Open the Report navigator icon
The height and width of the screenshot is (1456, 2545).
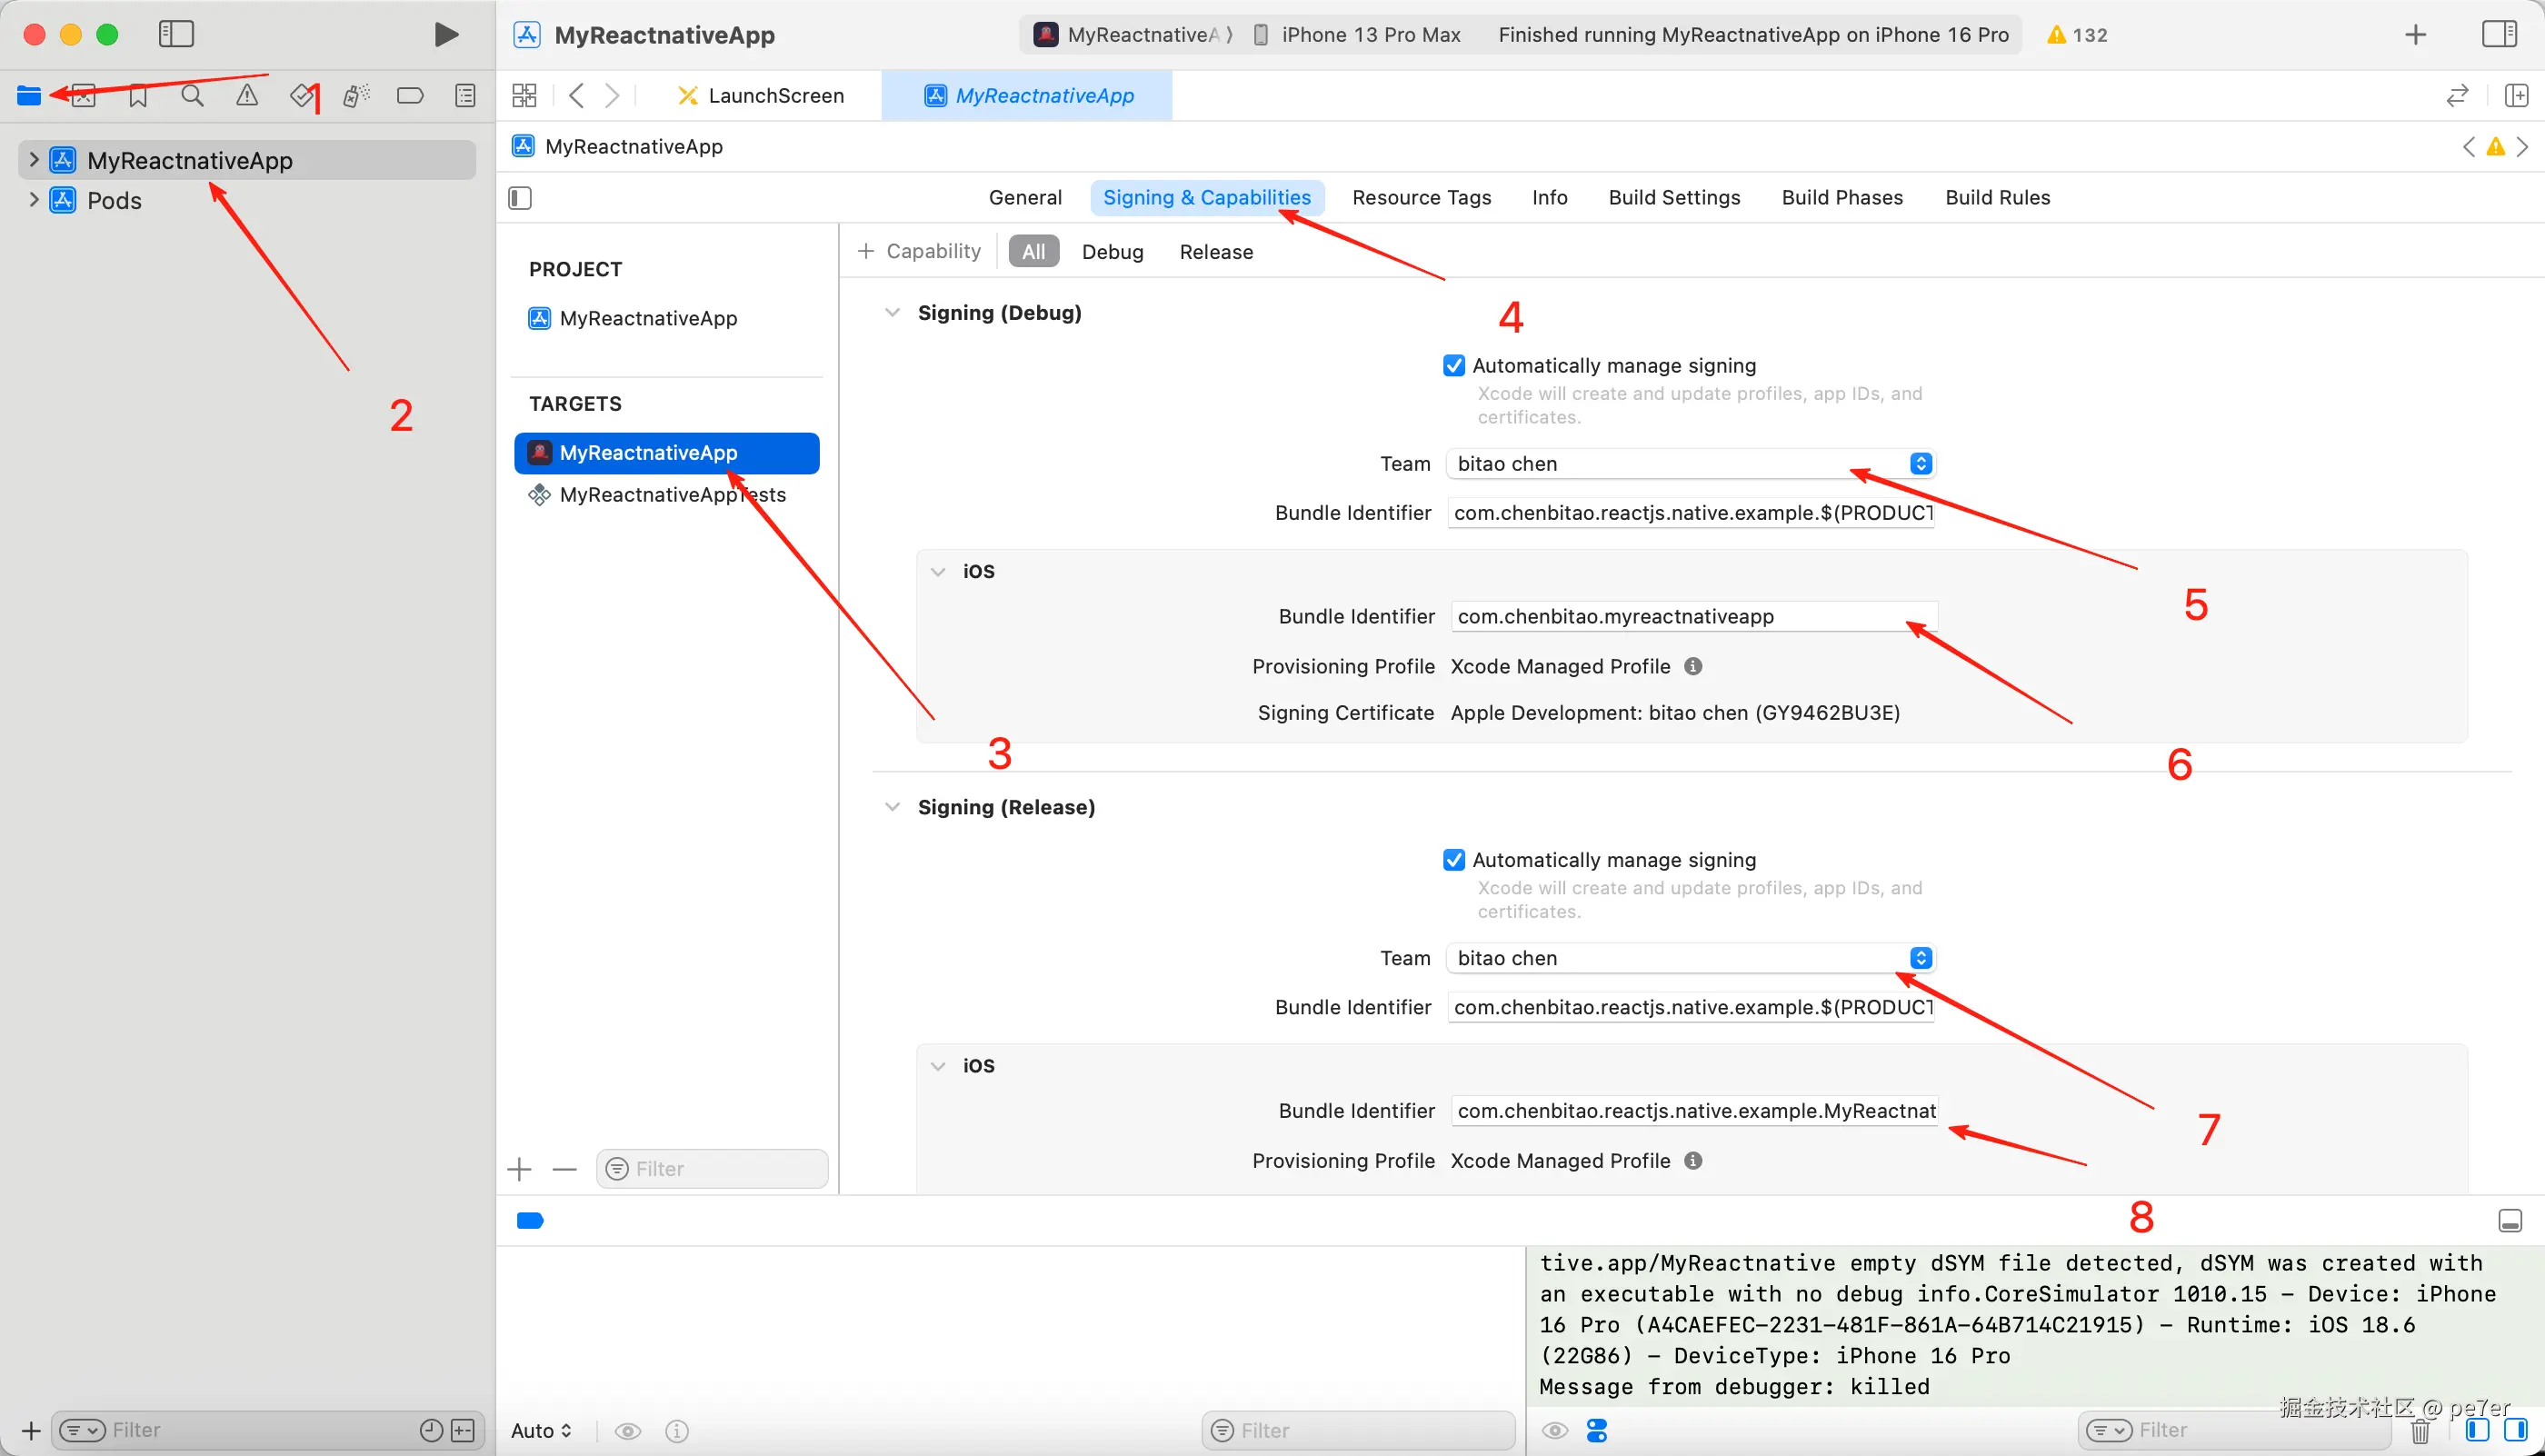(465, 96)
